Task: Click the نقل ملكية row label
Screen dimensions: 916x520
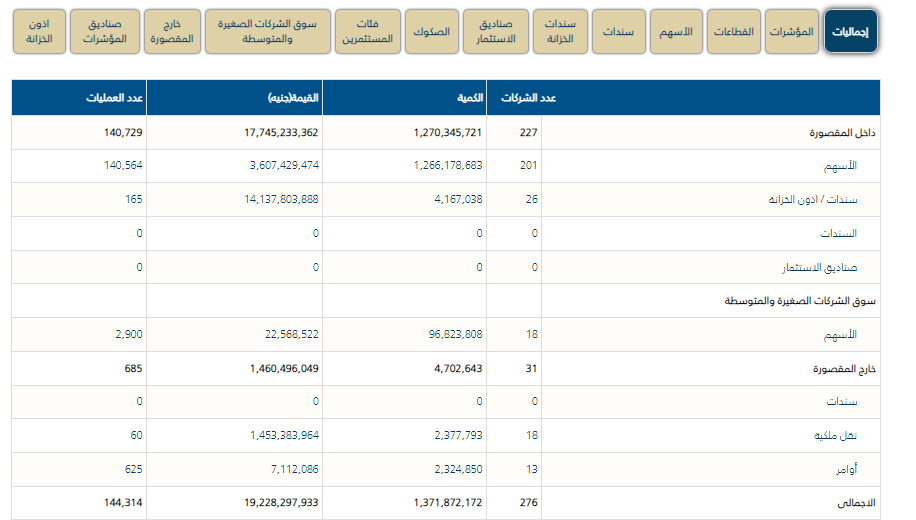Action: coord(852,436)
